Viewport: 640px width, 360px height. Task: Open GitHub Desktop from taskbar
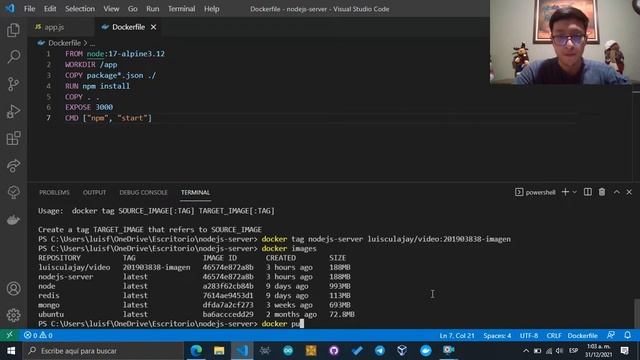point(334,351)
